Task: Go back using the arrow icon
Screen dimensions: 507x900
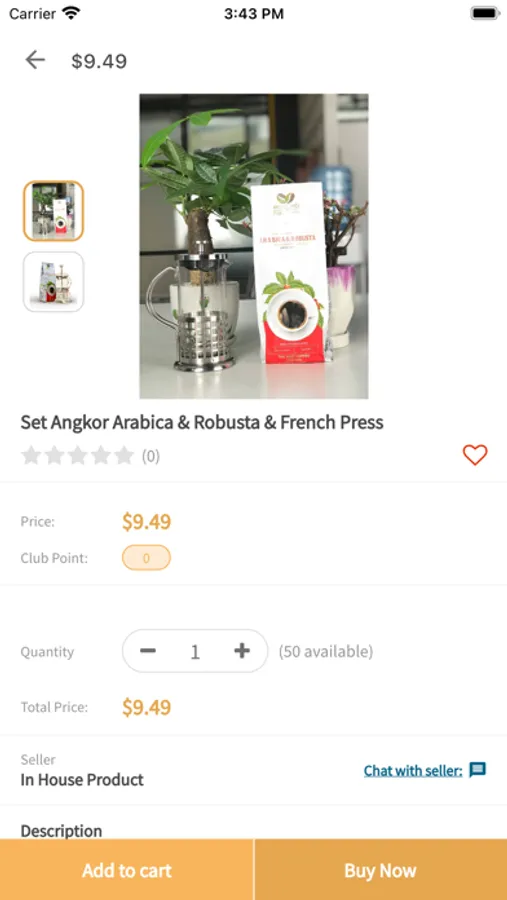Action: pos(35,60)
